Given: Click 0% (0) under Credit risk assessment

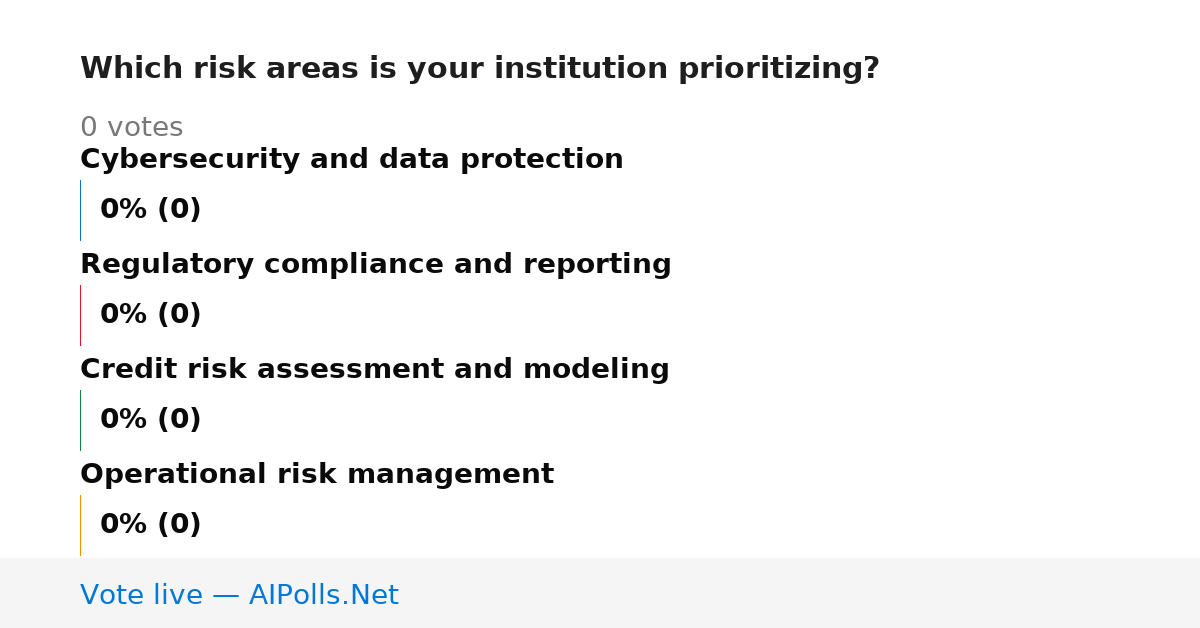Looking at the screenshot, I should [150, 420].
